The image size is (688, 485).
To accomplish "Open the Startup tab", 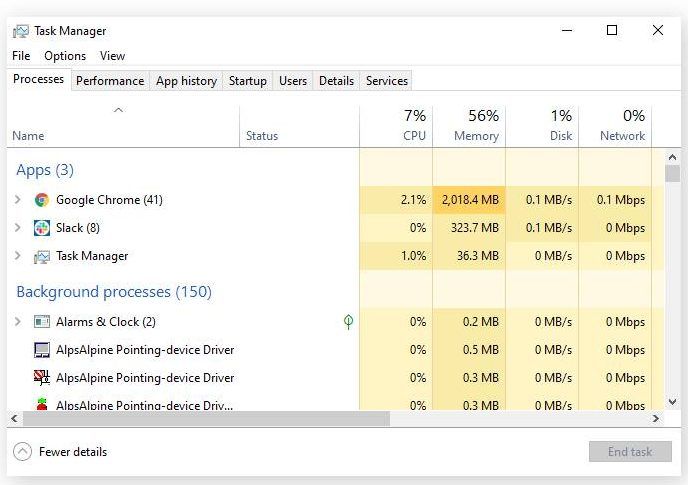I will point(247,81).
